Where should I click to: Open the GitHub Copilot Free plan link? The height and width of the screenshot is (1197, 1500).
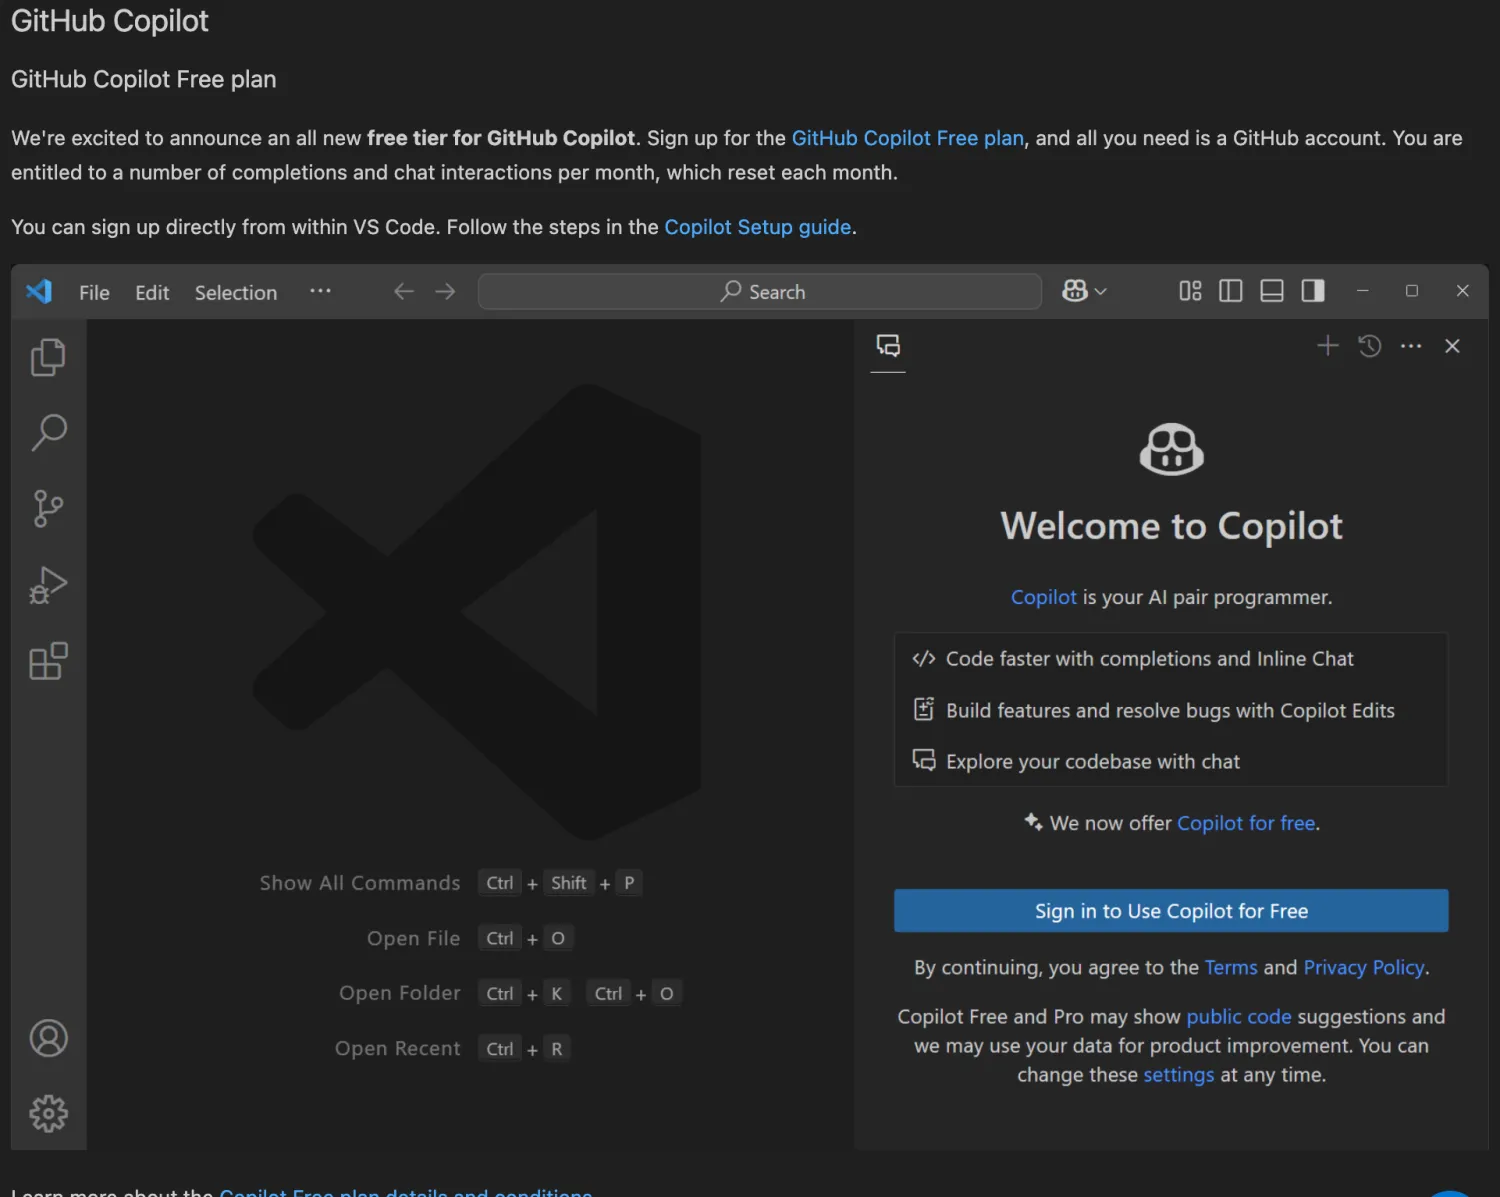[x=907, y=138]
